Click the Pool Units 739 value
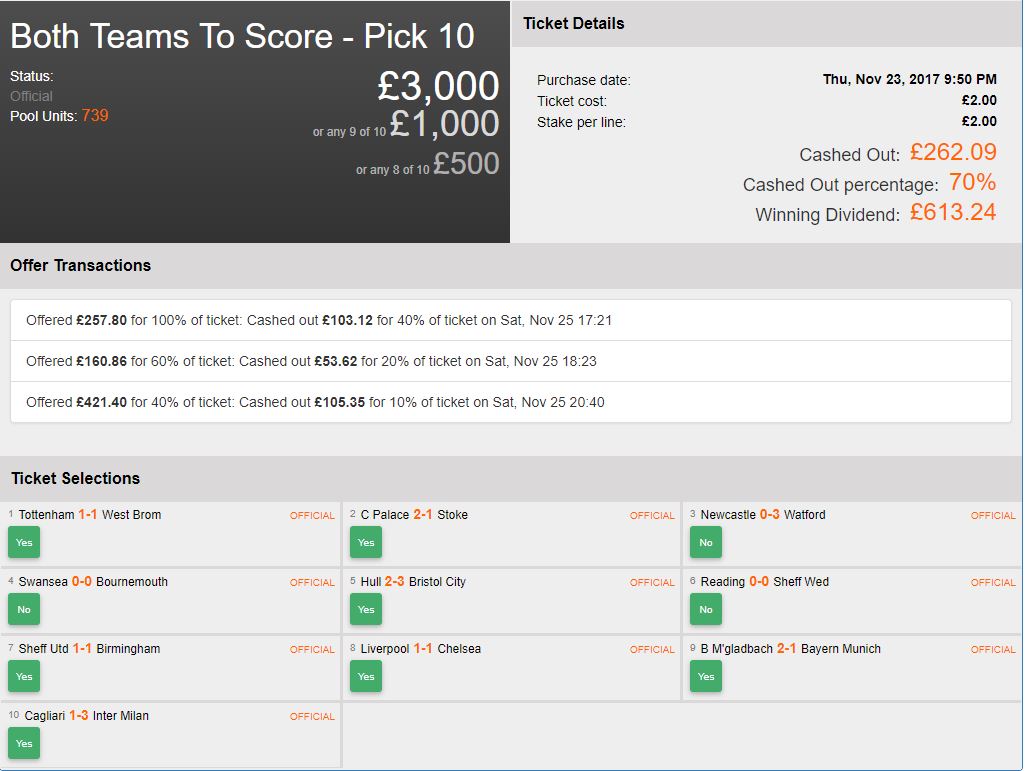The height and width of the screenshot is (771, 1026). [x=95, y=116]
